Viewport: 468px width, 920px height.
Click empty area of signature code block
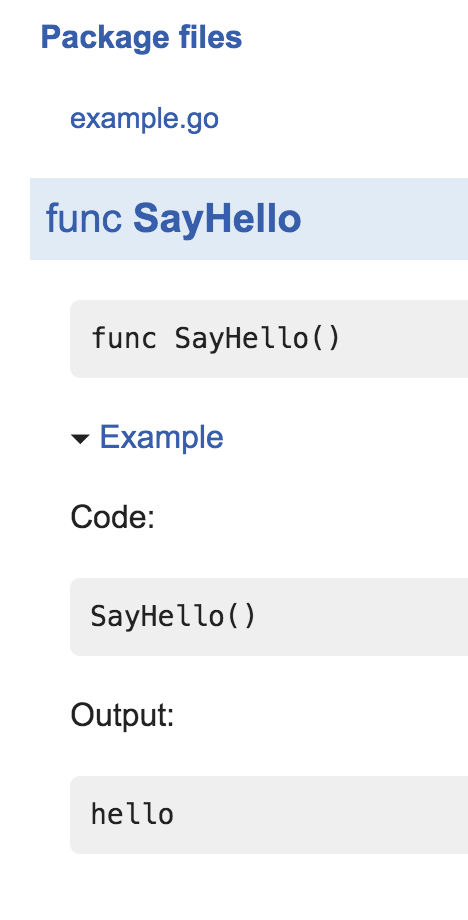405,339
